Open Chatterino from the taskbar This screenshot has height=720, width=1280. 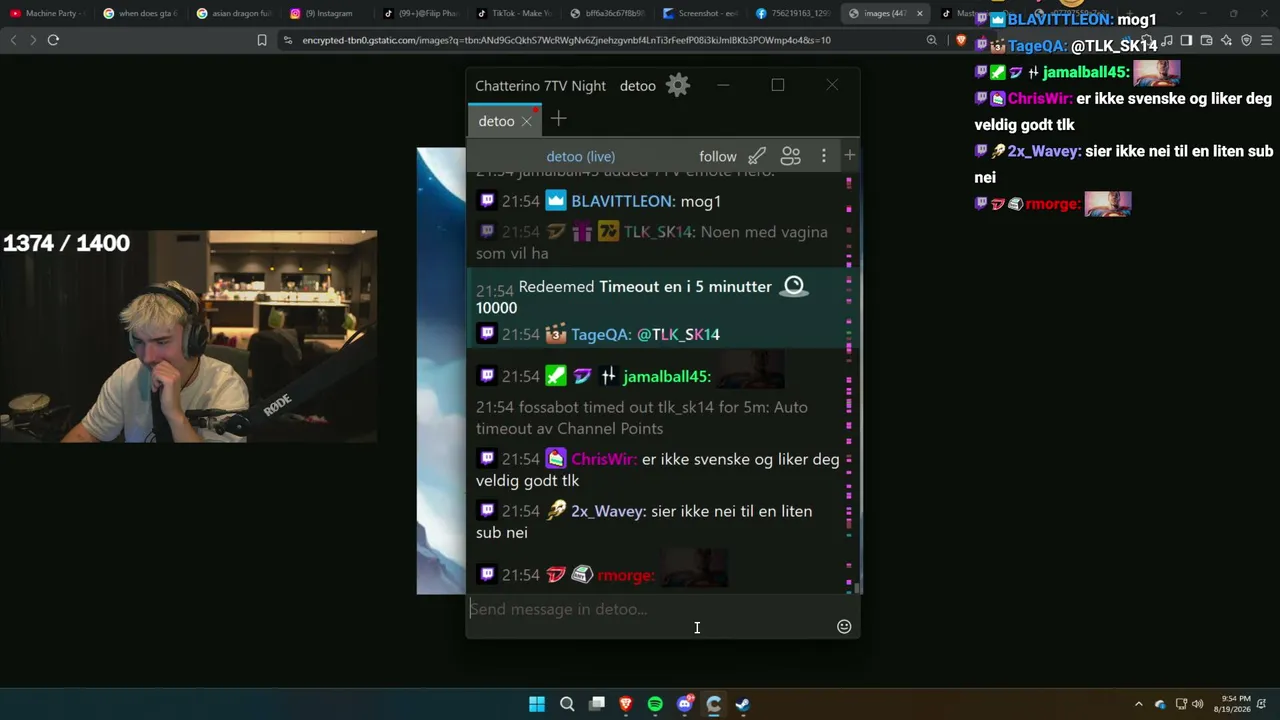coord(713,704)
